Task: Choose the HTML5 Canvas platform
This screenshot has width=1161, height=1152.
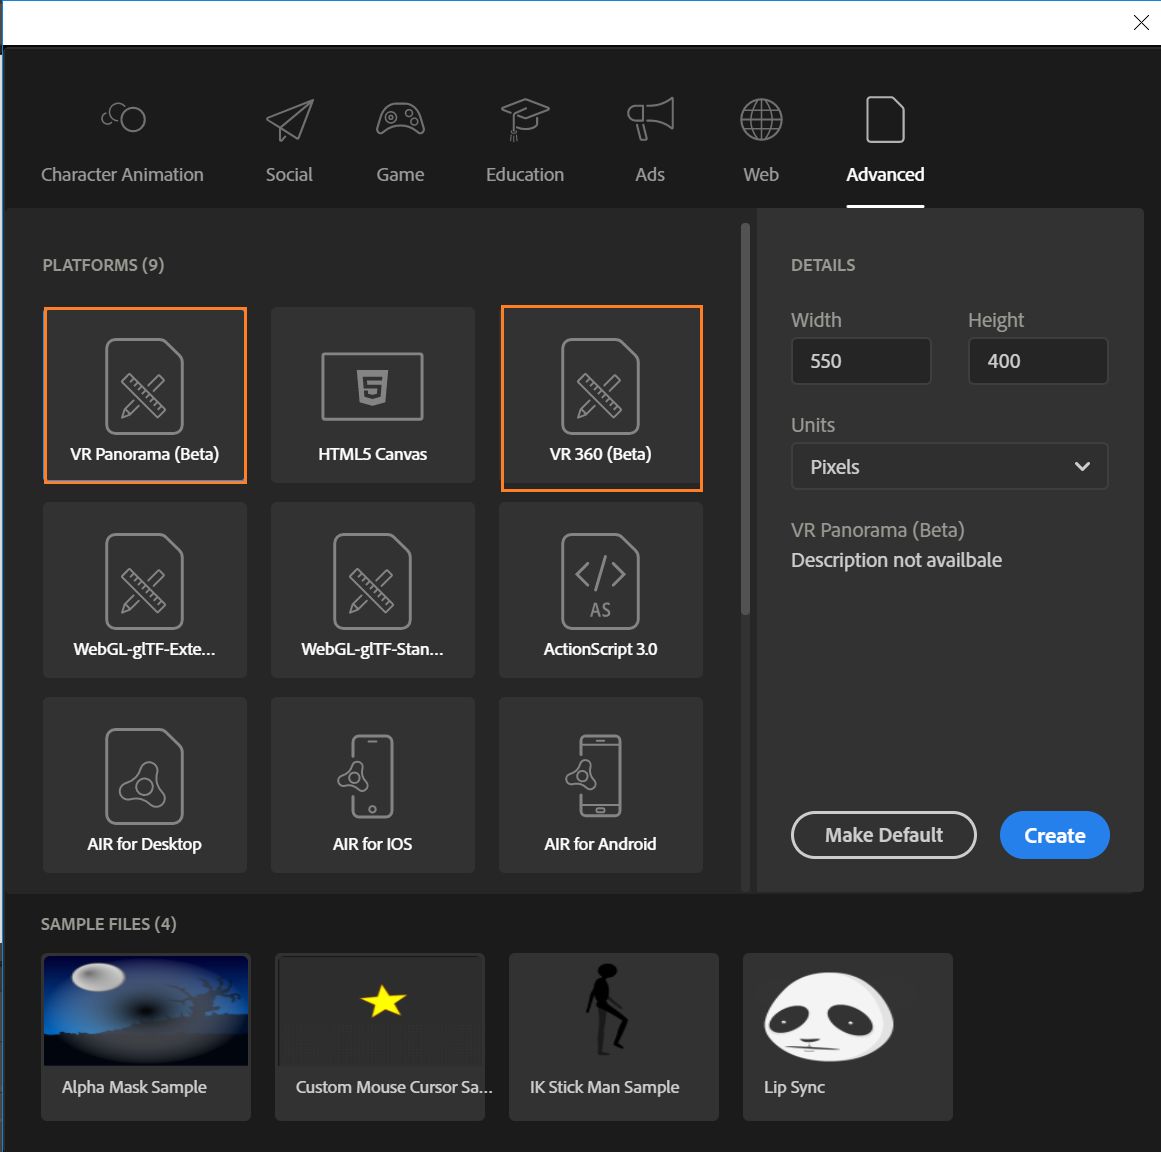Action: [x=372, y=395]
